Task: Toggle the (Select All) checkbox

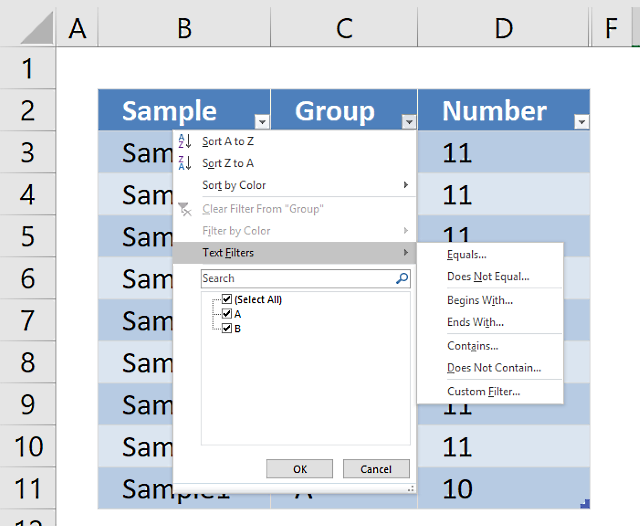Action: coord(227,300)
